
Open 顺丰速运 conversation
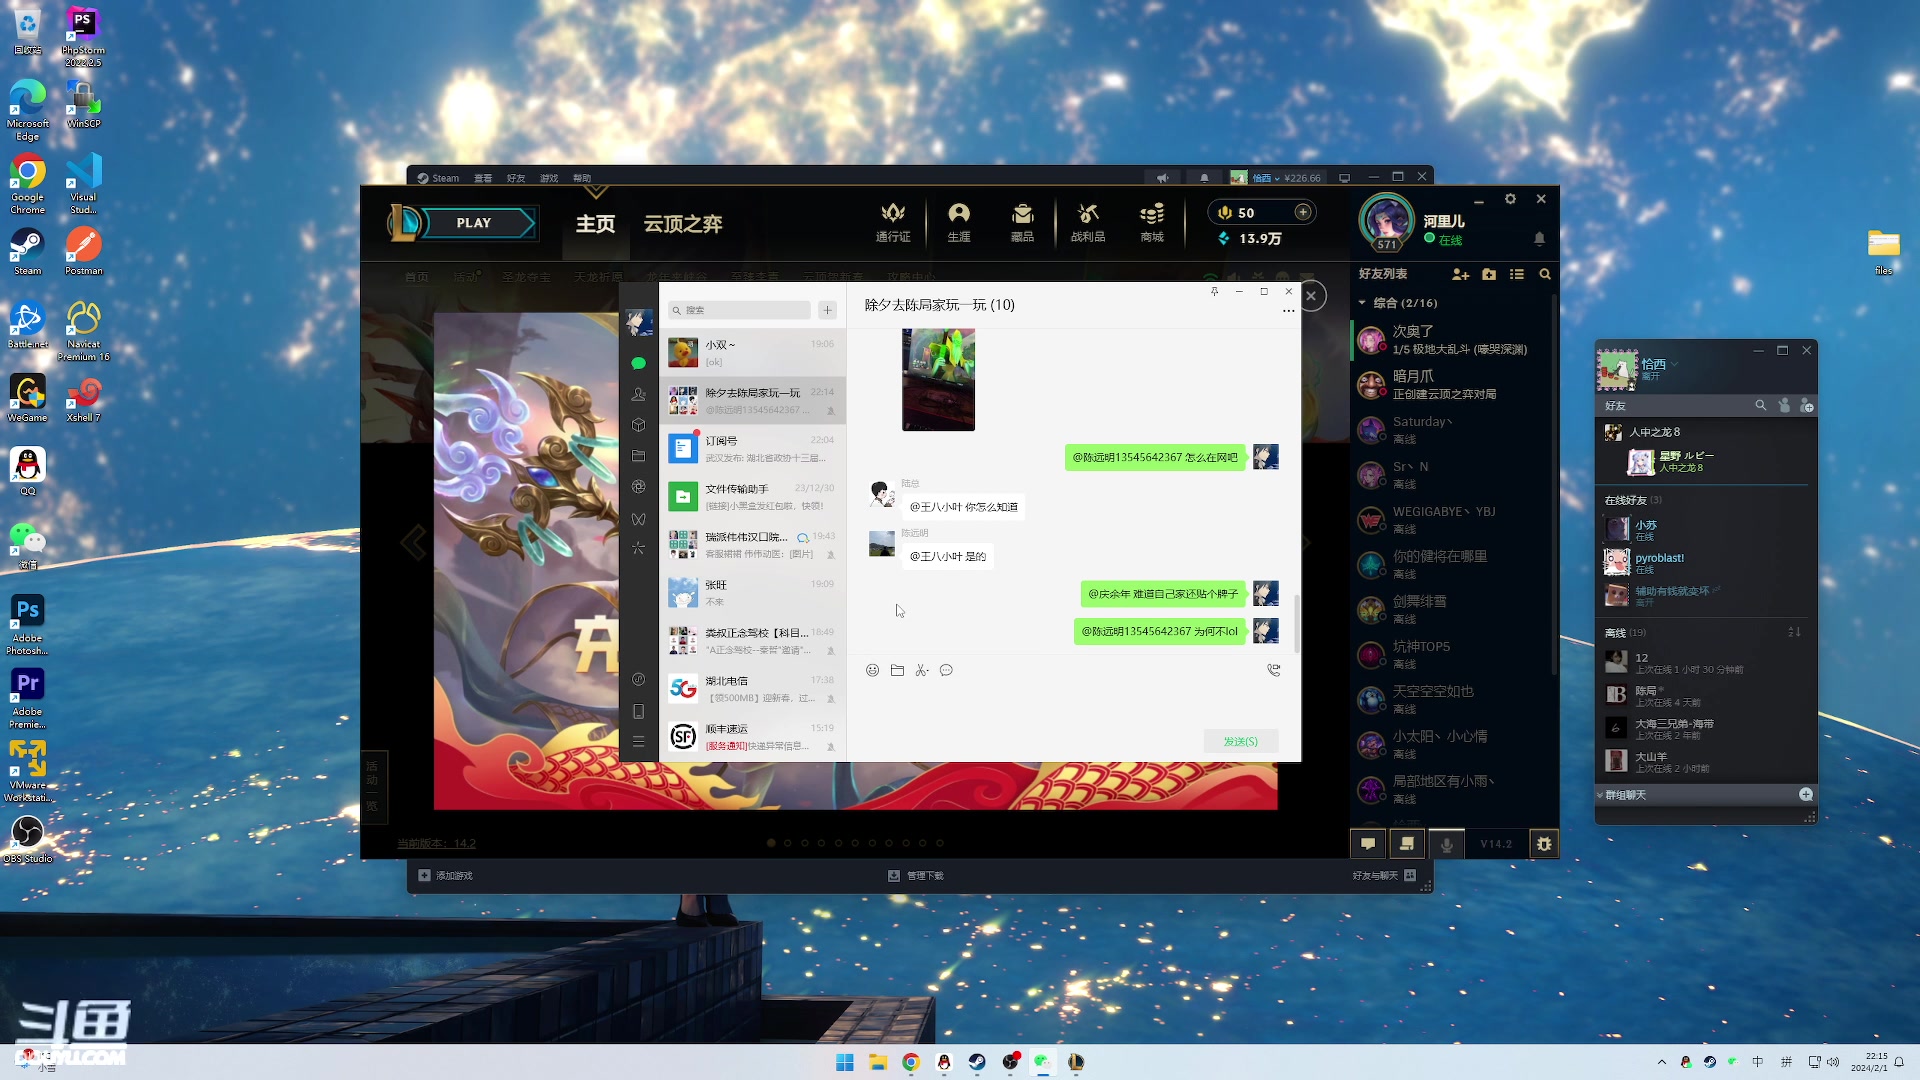click(753, 737)
